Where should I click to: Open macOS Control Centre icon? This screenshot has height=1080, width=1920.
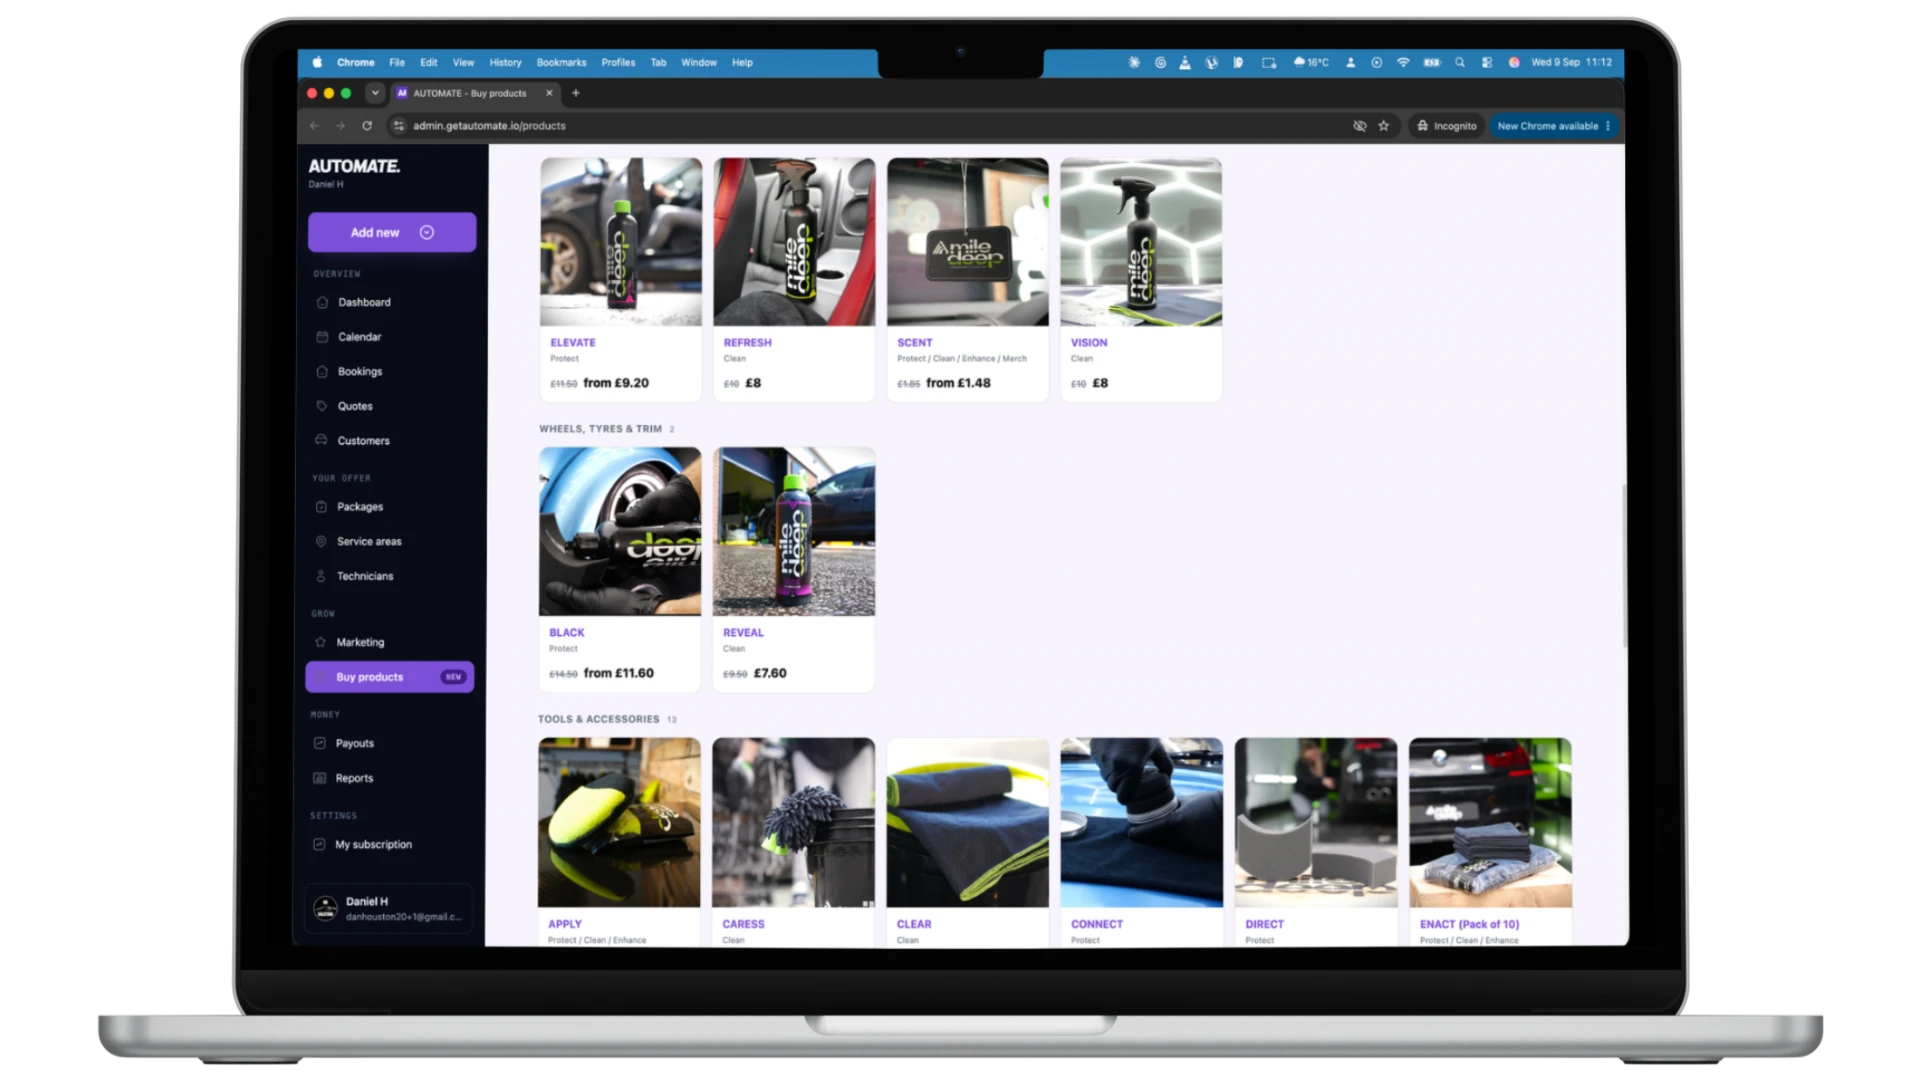(x=1487, y=62)
